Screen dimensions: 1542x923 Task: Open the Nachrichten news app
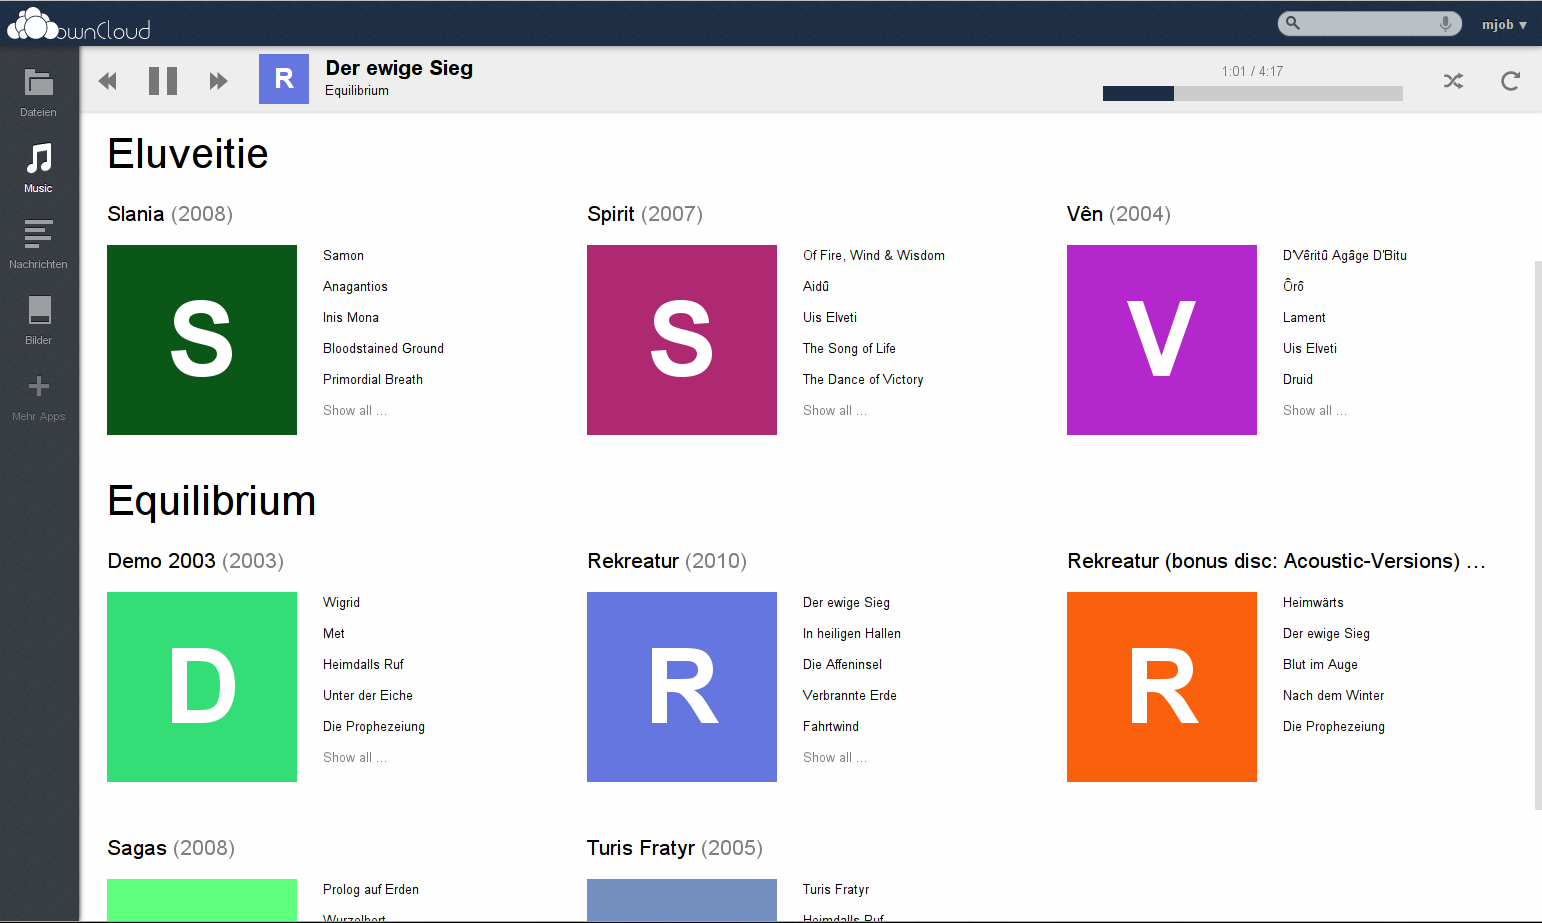pos(39,244)
